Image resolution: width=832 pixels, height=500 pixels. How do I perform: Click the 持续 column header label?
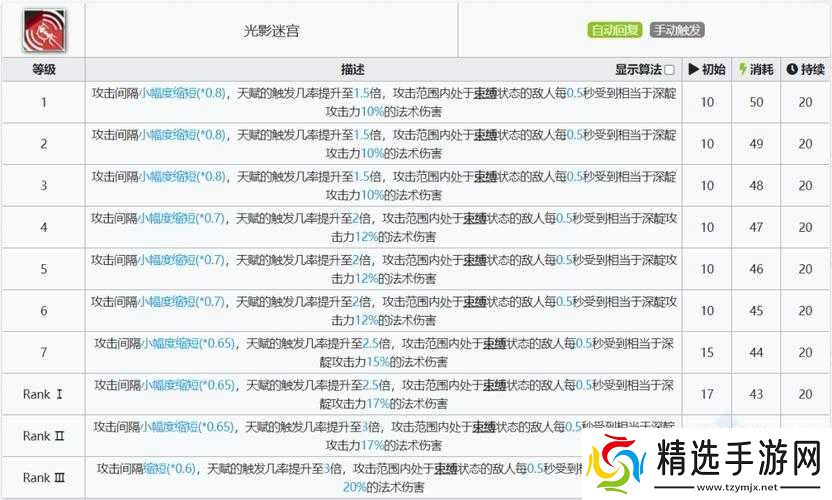click(x=812, y=69)
